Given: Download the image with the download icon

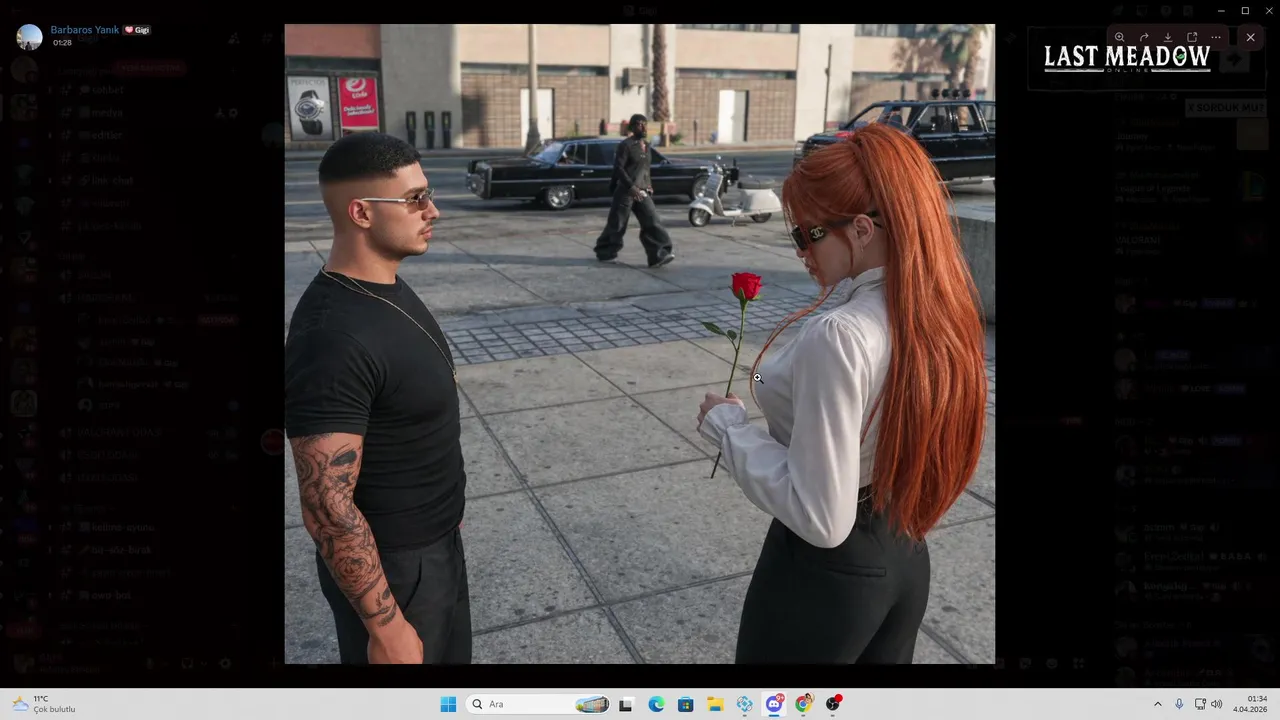Looking at the screenshot, I should [1168, 37].
